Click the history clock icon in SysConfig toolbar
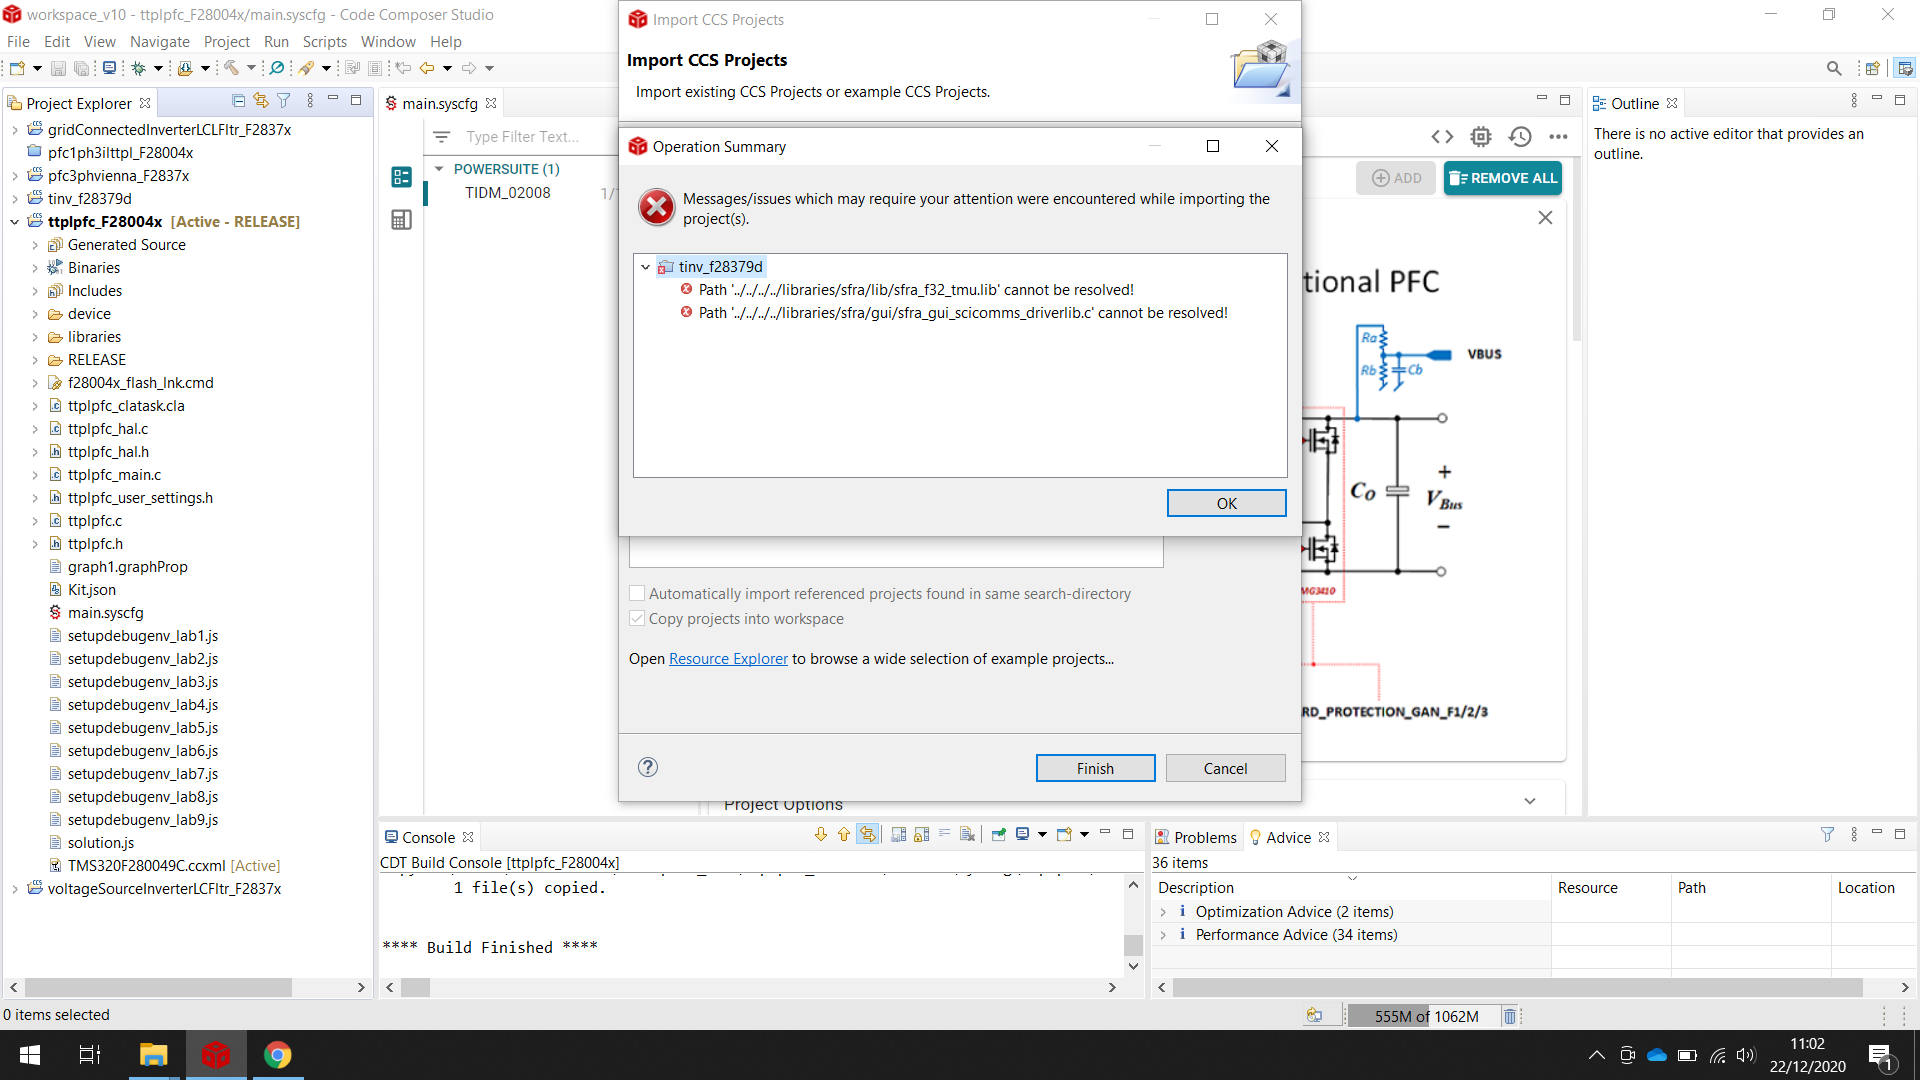This screenshot has height=1080, width=1920. click(x=1520, y=137)
